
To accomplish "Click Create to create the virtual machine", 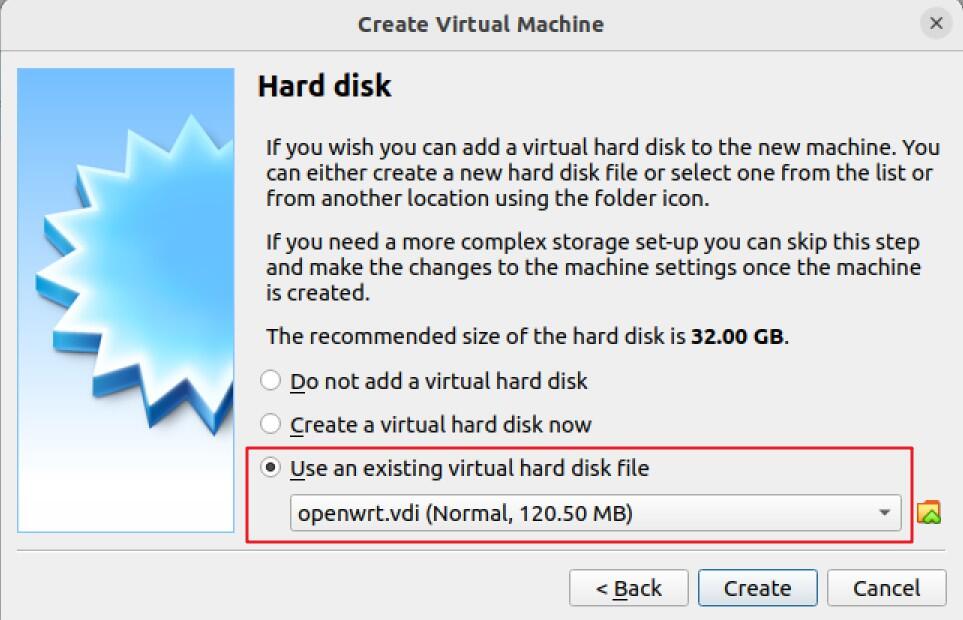I will pos(757,588).
